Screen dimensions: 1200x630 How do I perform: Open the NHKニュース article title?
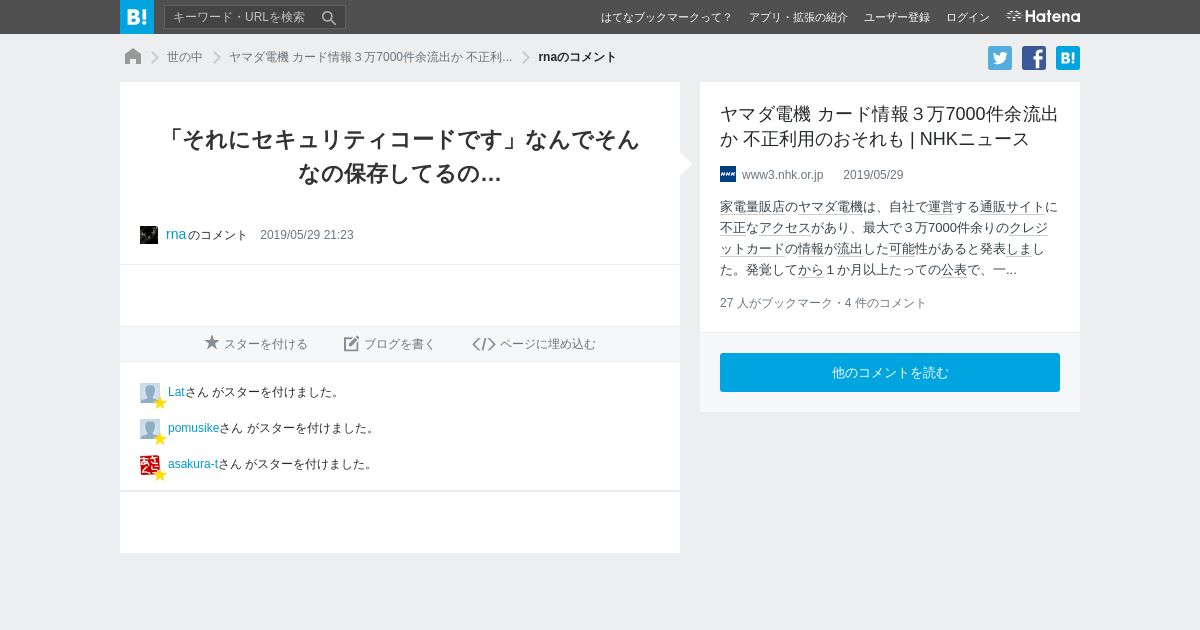889,126
